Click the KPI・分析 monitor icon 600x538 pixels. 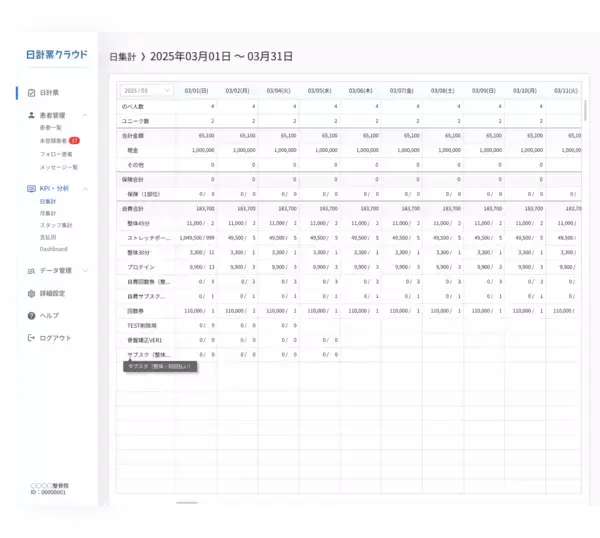coord(31,188)
